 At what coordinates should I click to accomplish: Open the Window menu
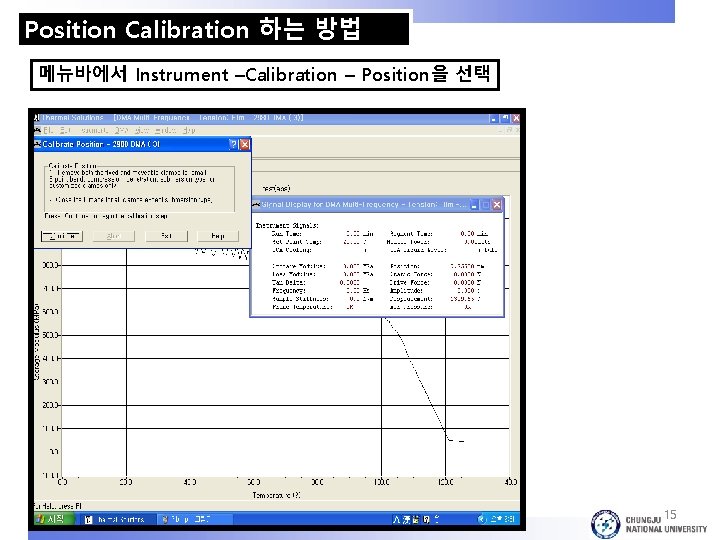166,130
